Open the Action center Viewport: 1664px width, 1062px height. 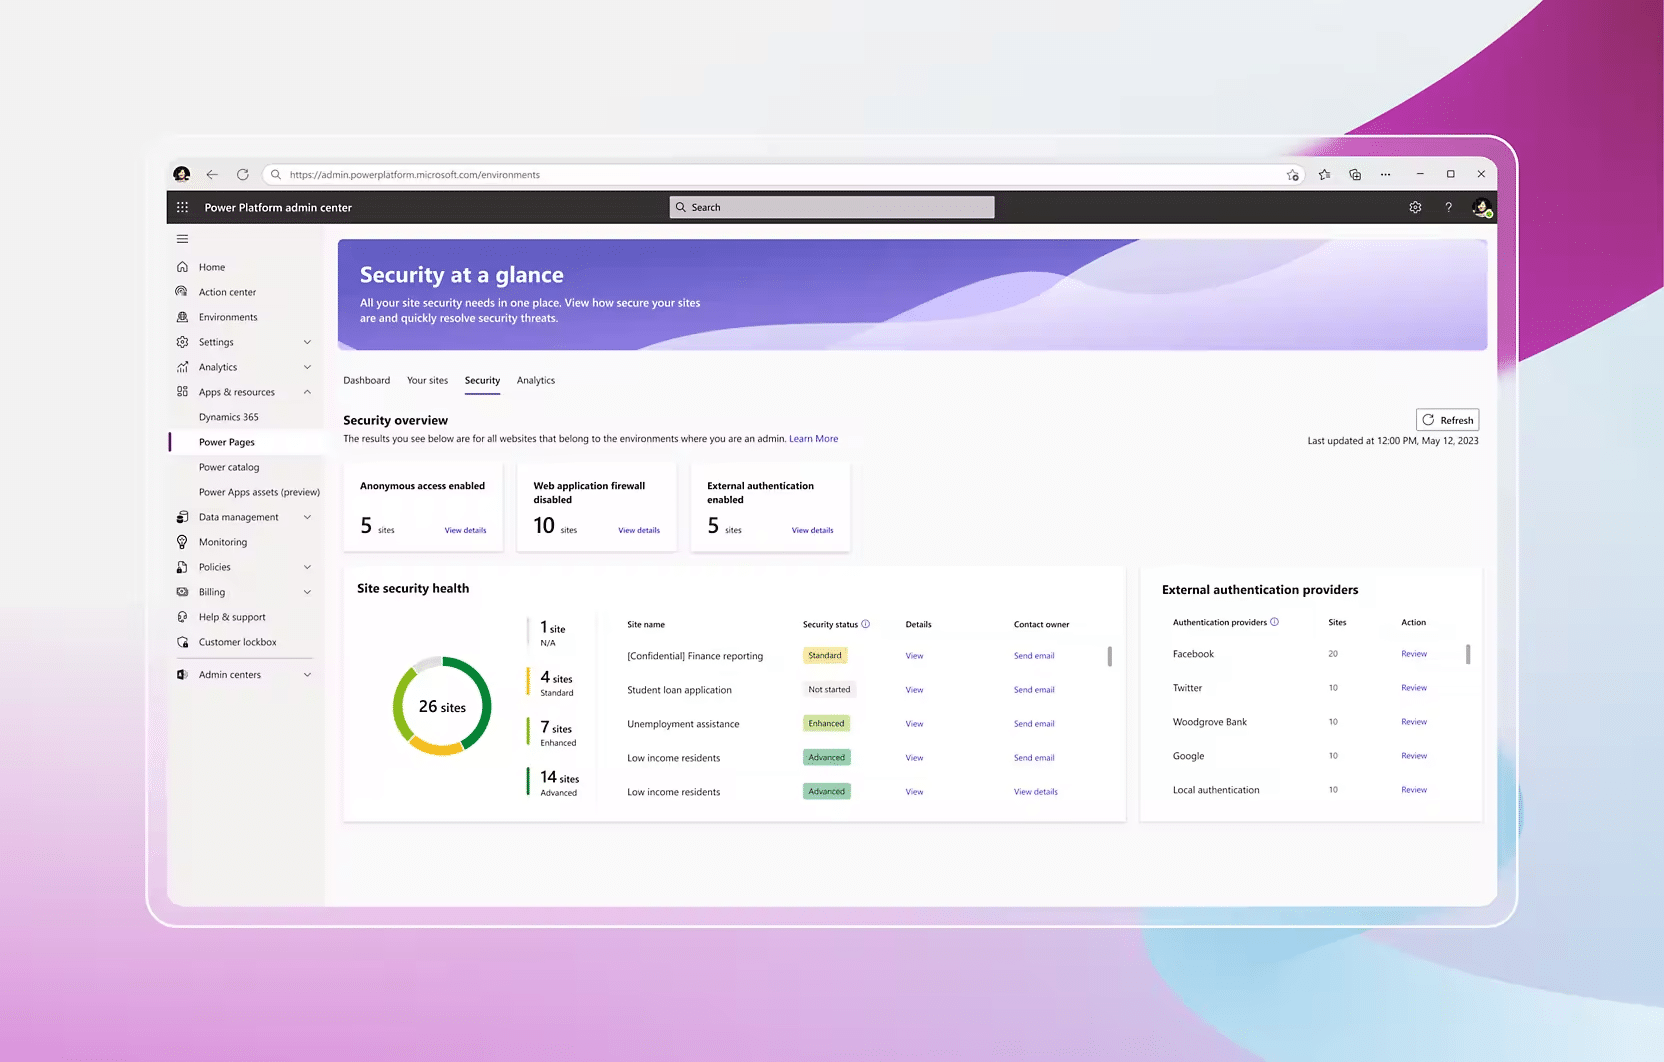227,291
